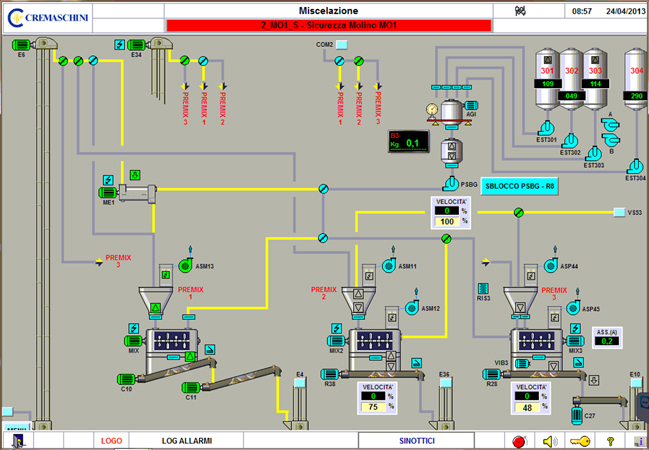Click the R38 velocity 75% field

[x=375, y=406]
